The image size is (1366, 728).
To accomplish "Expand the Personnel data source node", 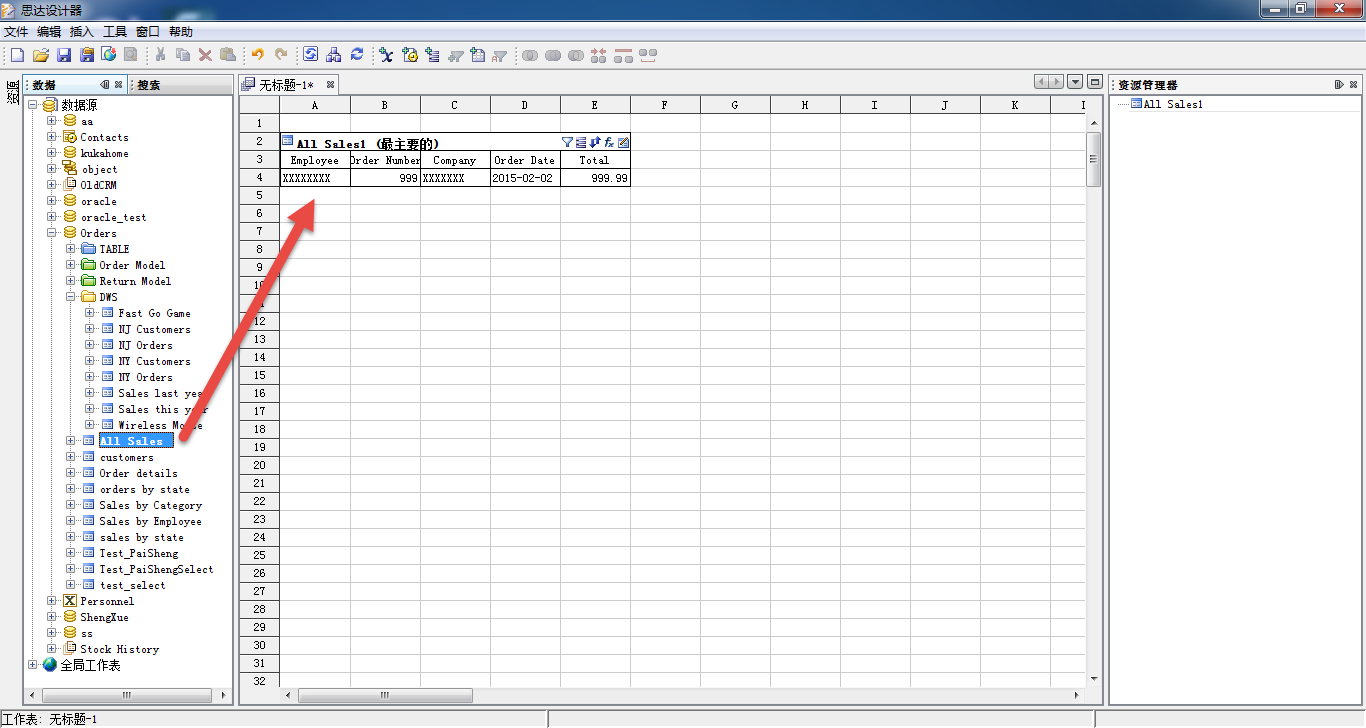I will click(x=52, y=601).
